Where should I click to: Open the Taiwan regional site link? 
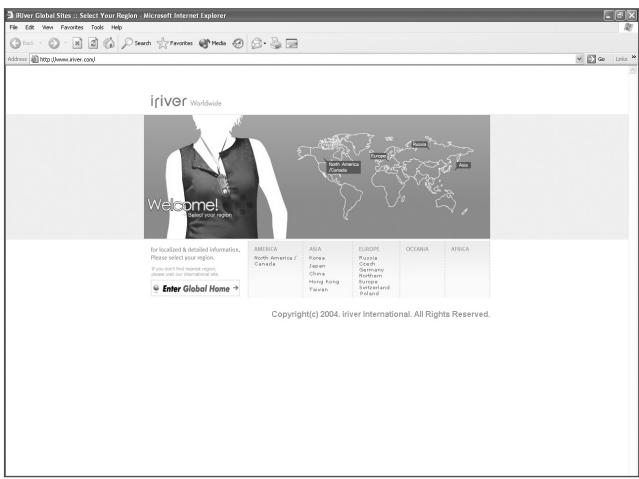pyautogui.click(x=318, y=289)
